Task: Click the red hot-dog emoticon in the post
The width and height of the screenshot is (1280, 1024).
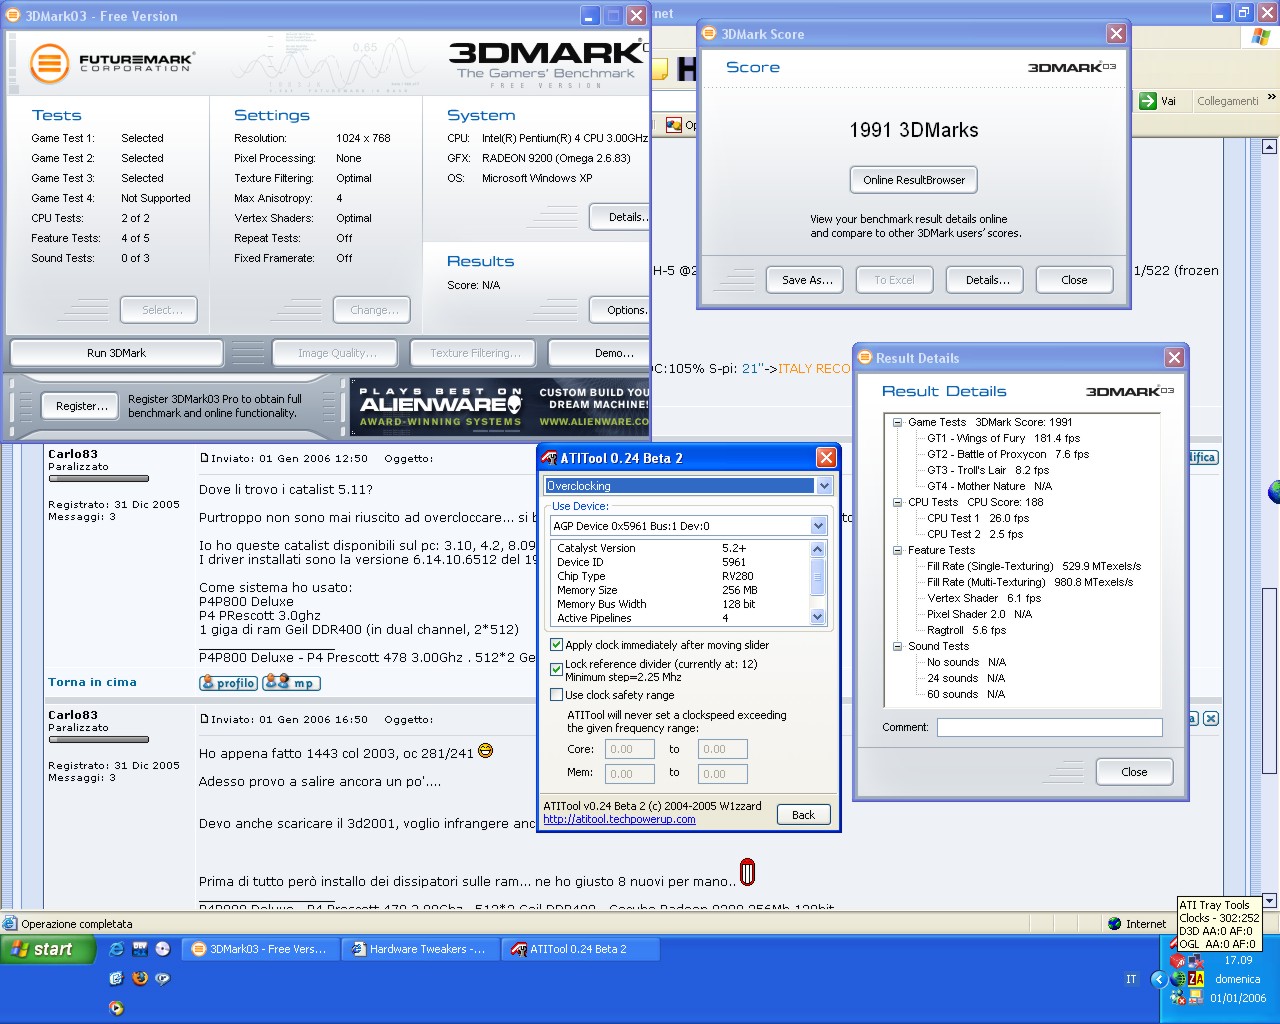Action: click(x=747, y=872)
